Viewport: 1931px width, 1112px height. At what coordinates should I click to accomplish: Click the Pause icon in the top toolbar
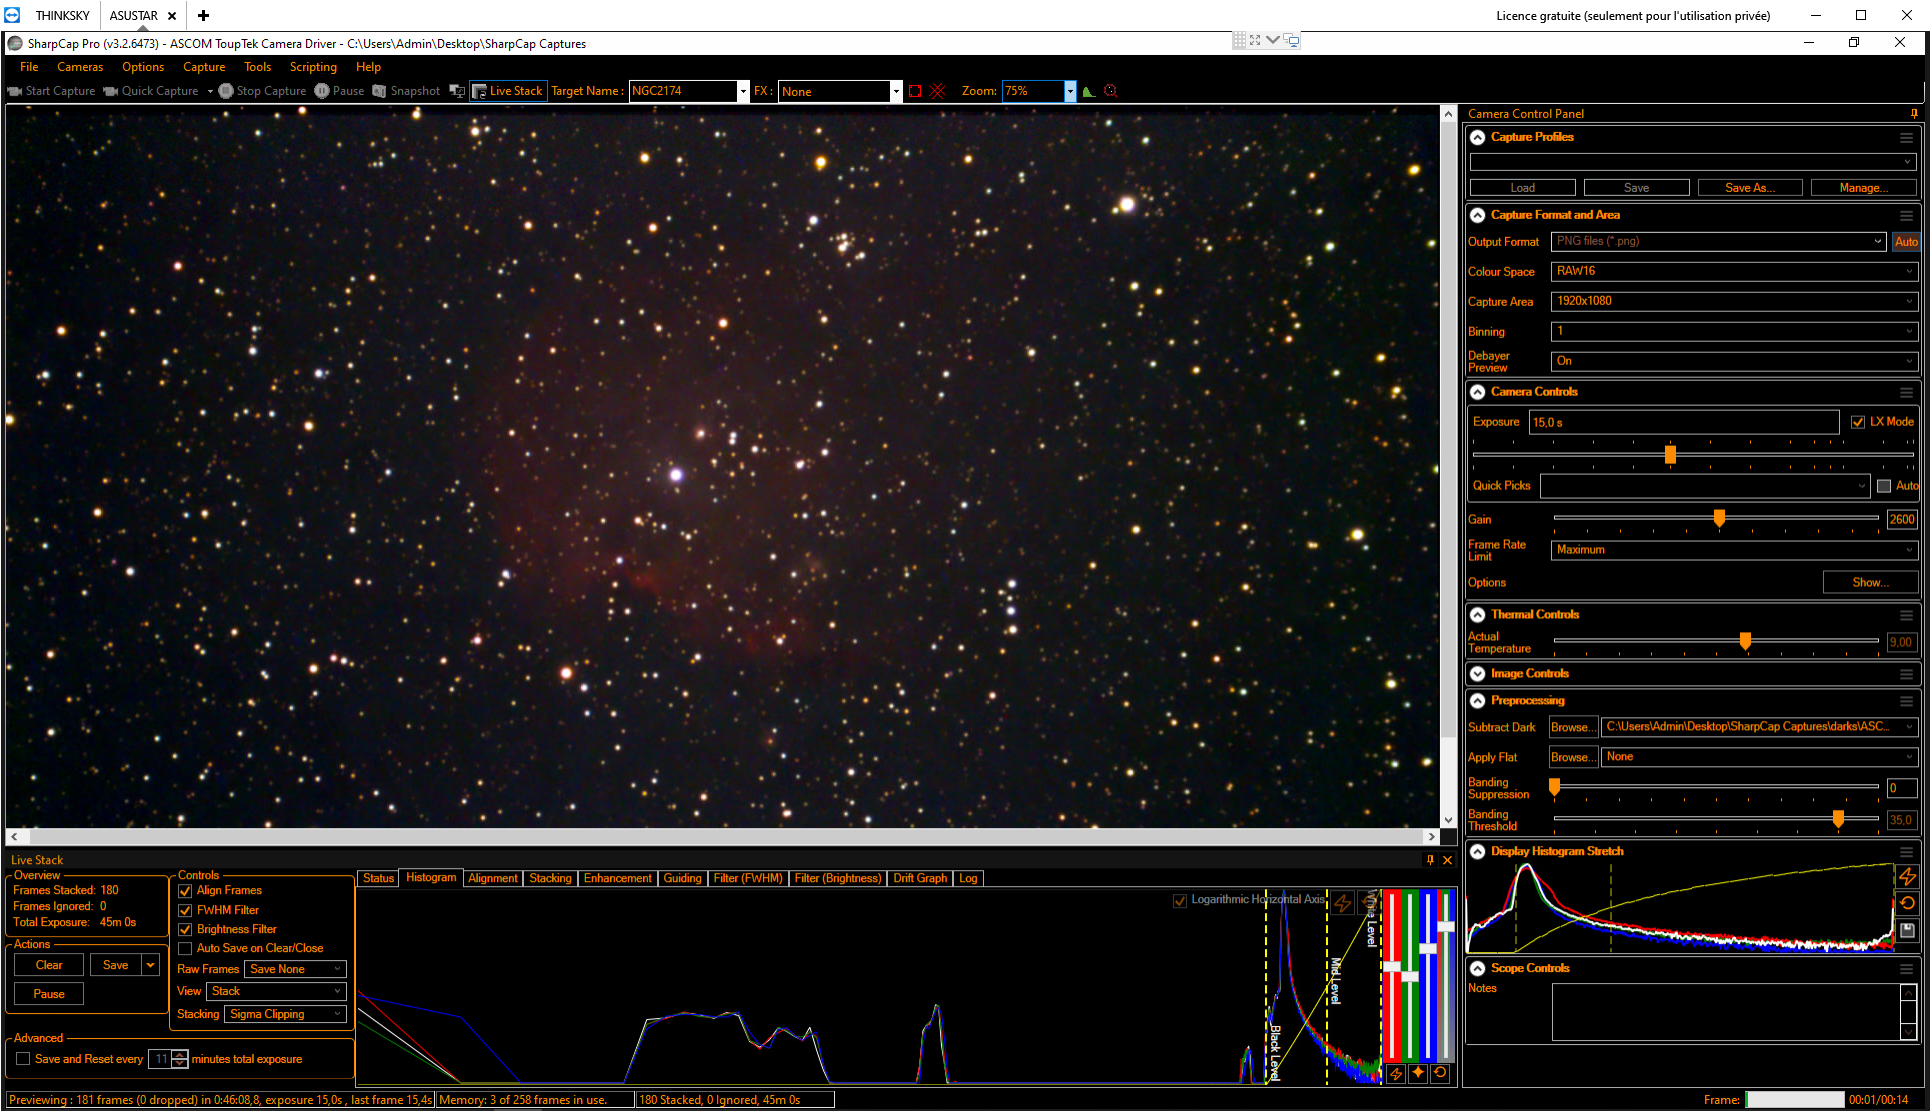click(321, 91)
